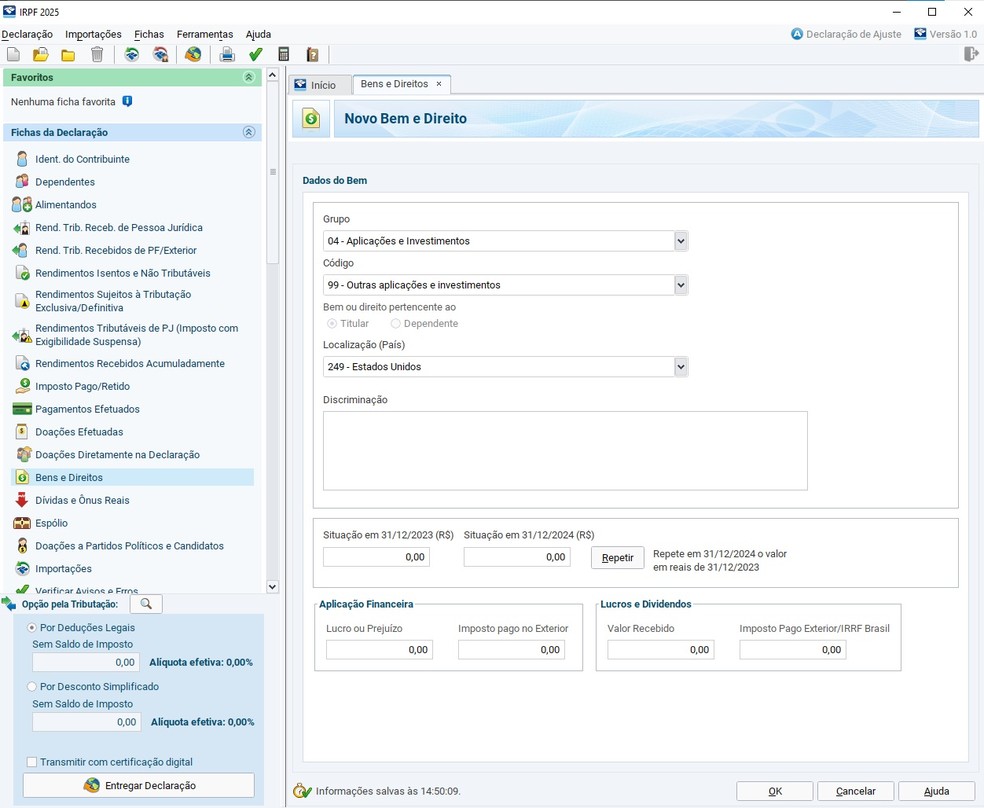Create a new declaration with the blank page icon
984x808 pixels.
click(13, 55)
